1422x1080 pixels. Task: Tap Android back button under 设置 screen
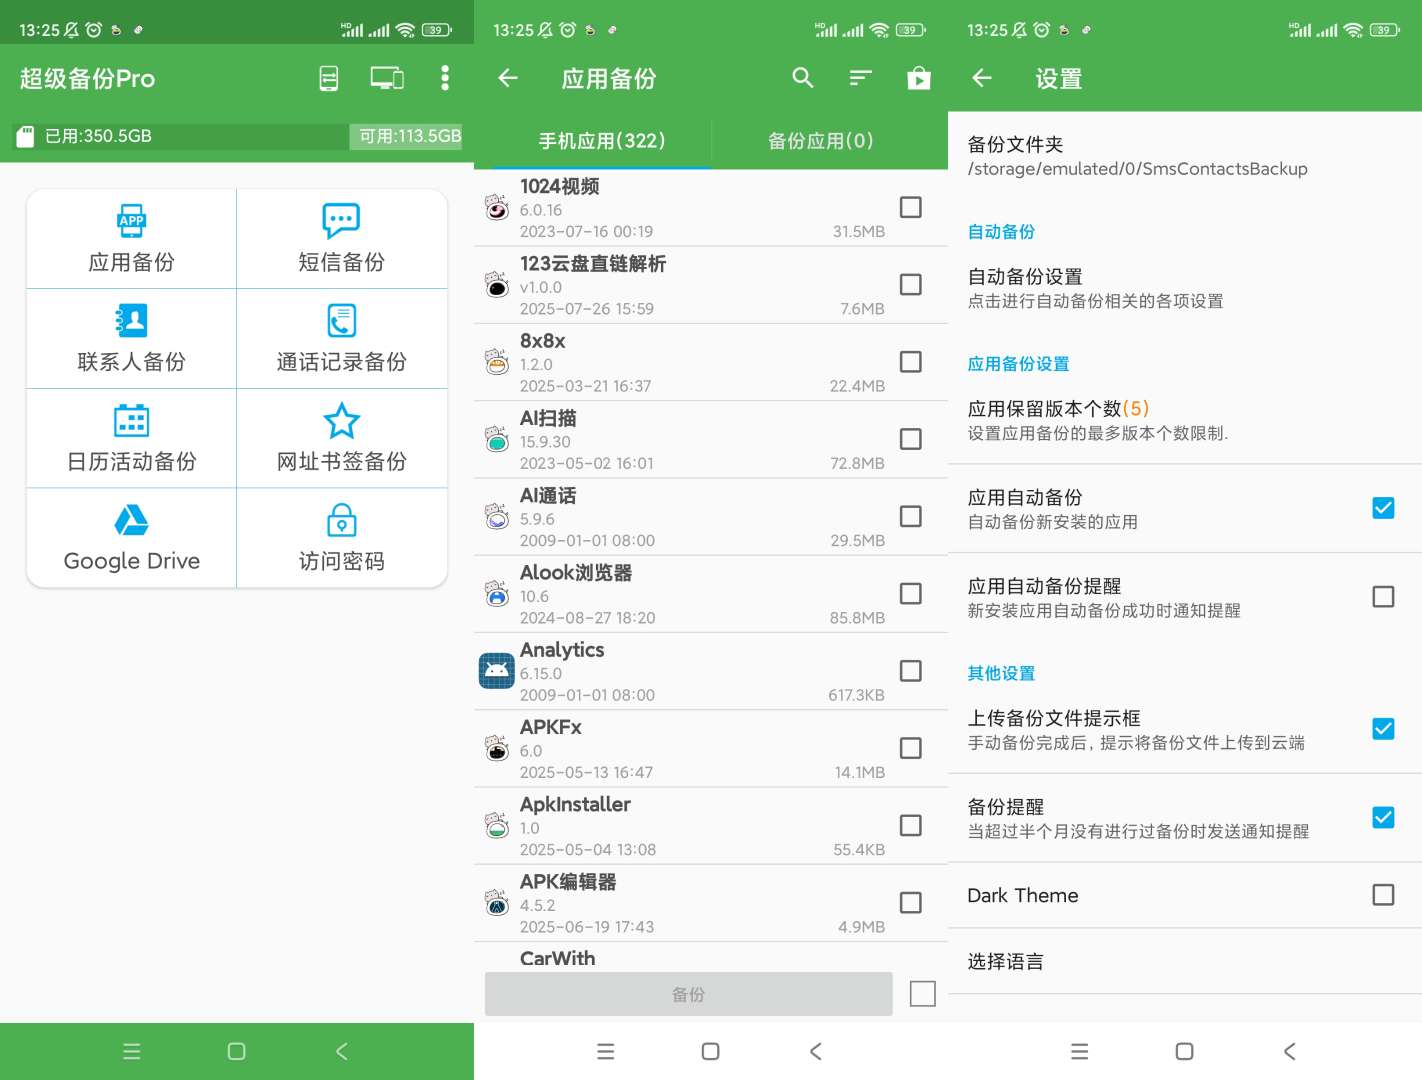coord(1290,1051)
